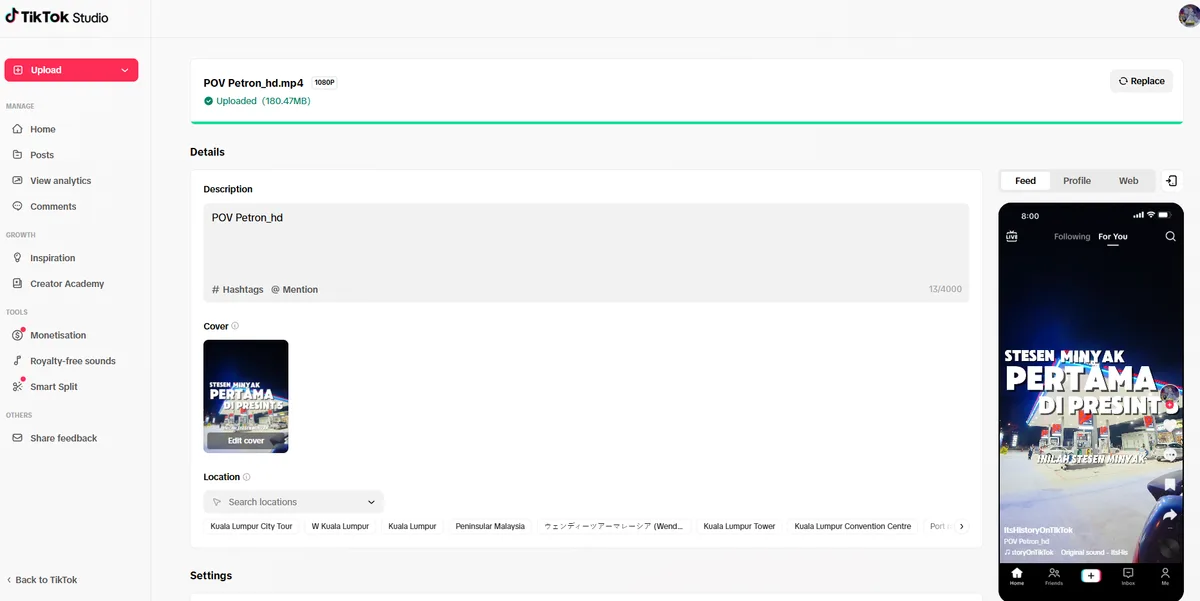This screenshot has height=601, width=1200.
Task: Open the user profile avatar
Action: [1188, 16]
